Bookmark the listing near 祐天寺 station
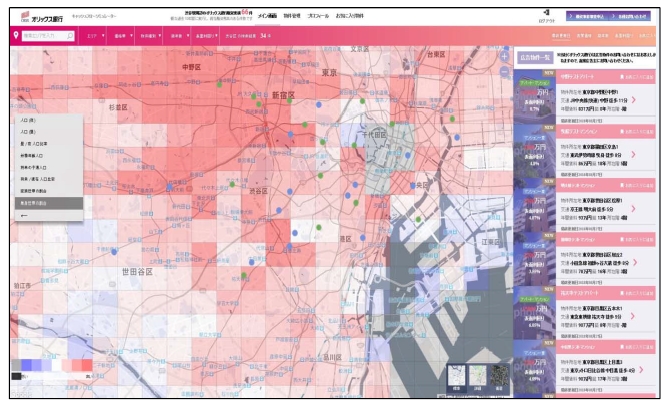 [x=637, y=293]
